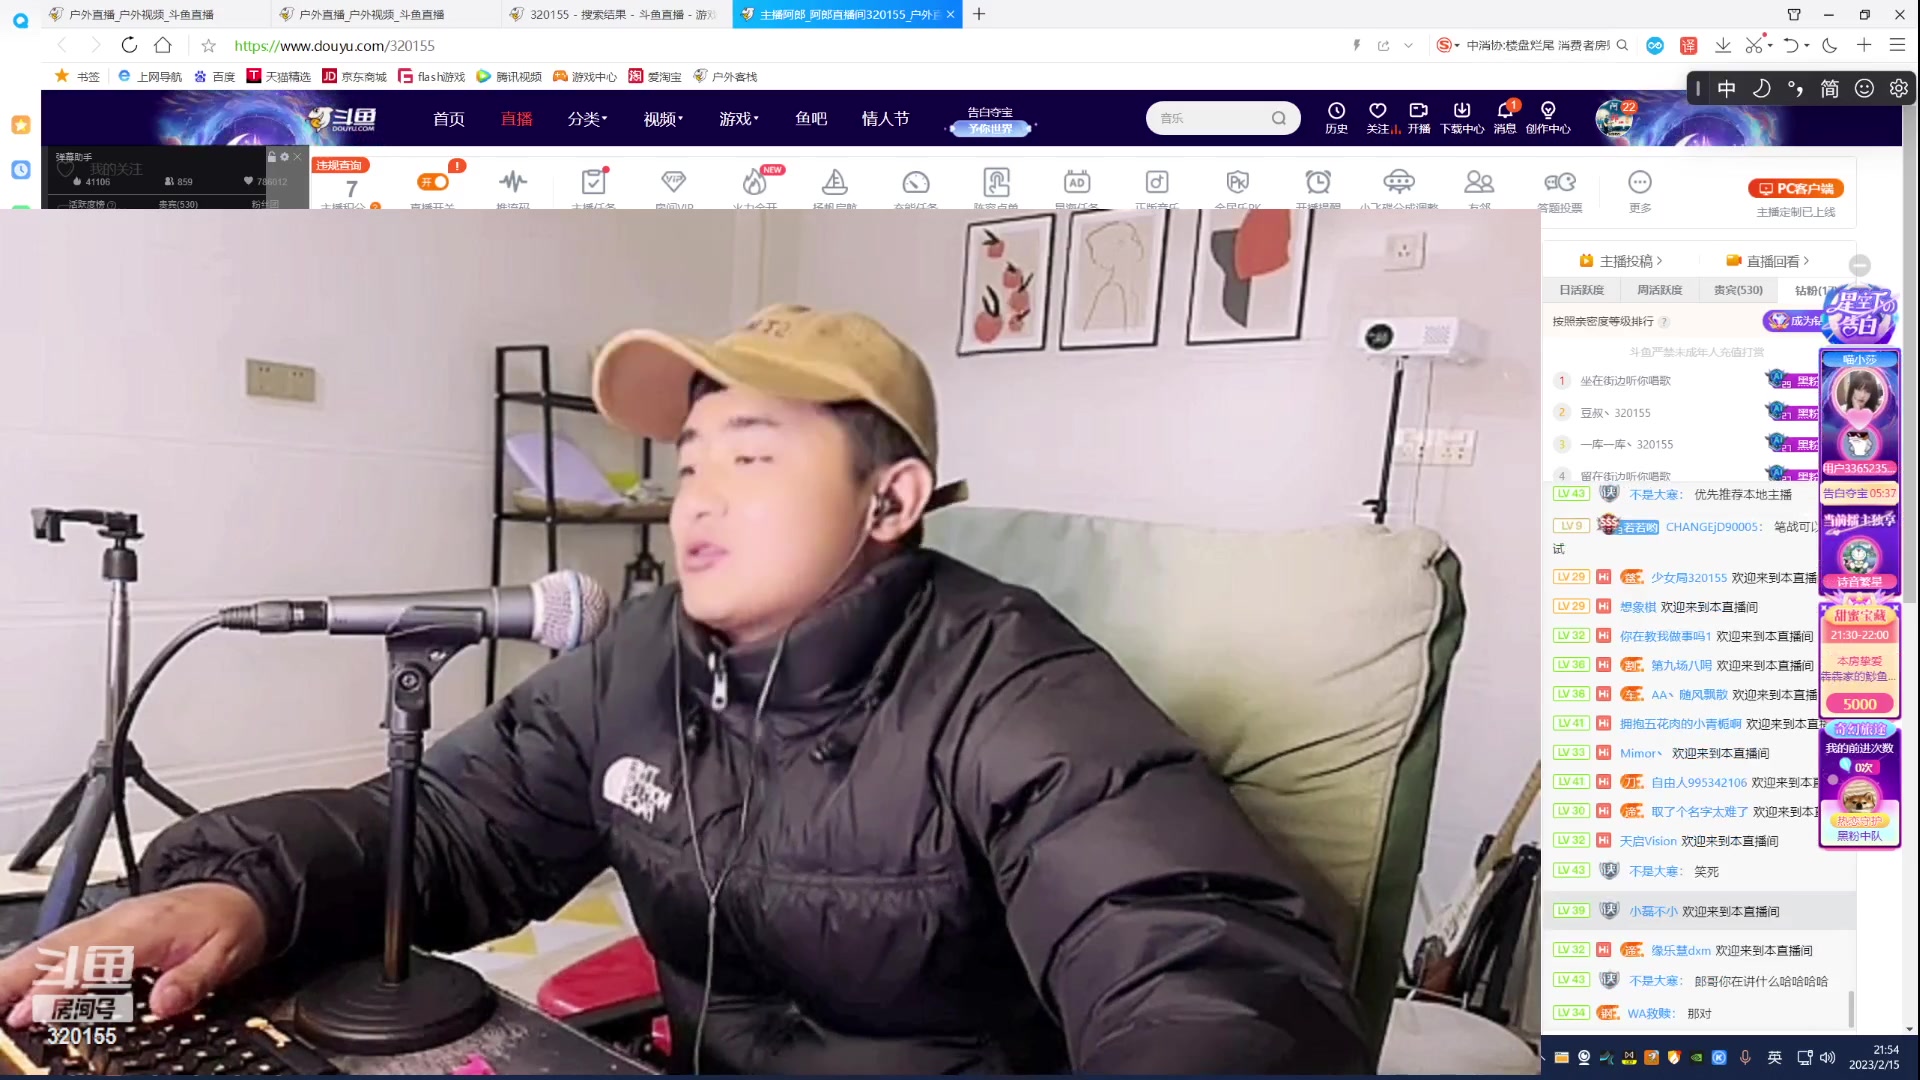Expand the 视频 dropdown menu

click(x=664, y=119)
